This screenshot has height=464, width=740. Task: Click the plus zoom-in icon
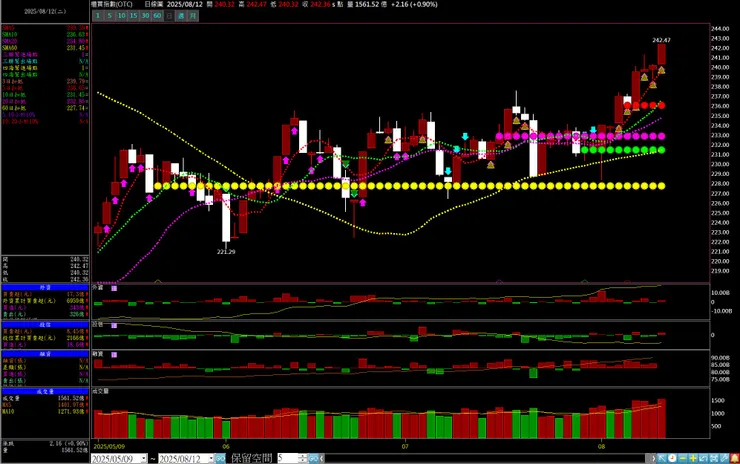693,458
